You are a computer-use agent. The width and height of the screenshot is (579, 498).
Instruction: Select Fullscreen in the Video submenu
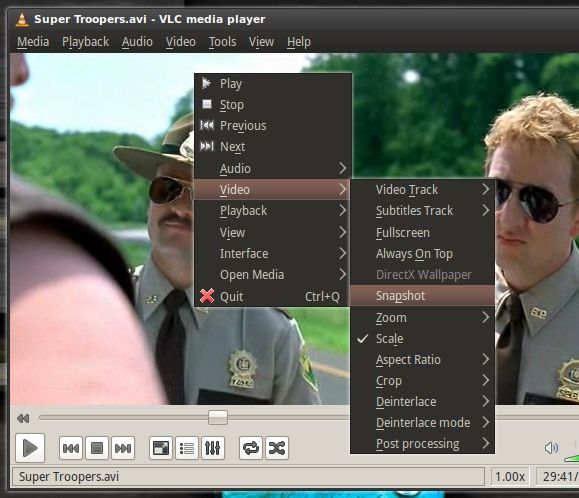point(422,233)
